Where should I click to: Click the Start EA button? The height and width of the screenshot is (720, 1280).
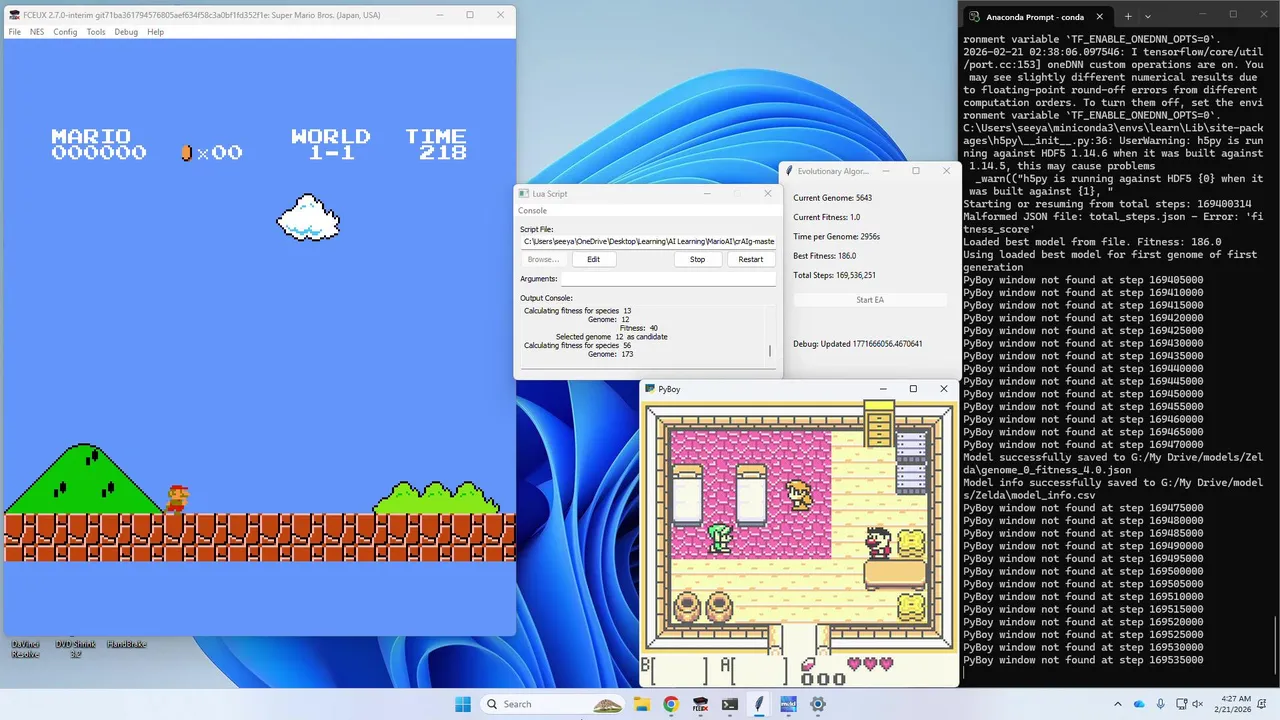870,300
